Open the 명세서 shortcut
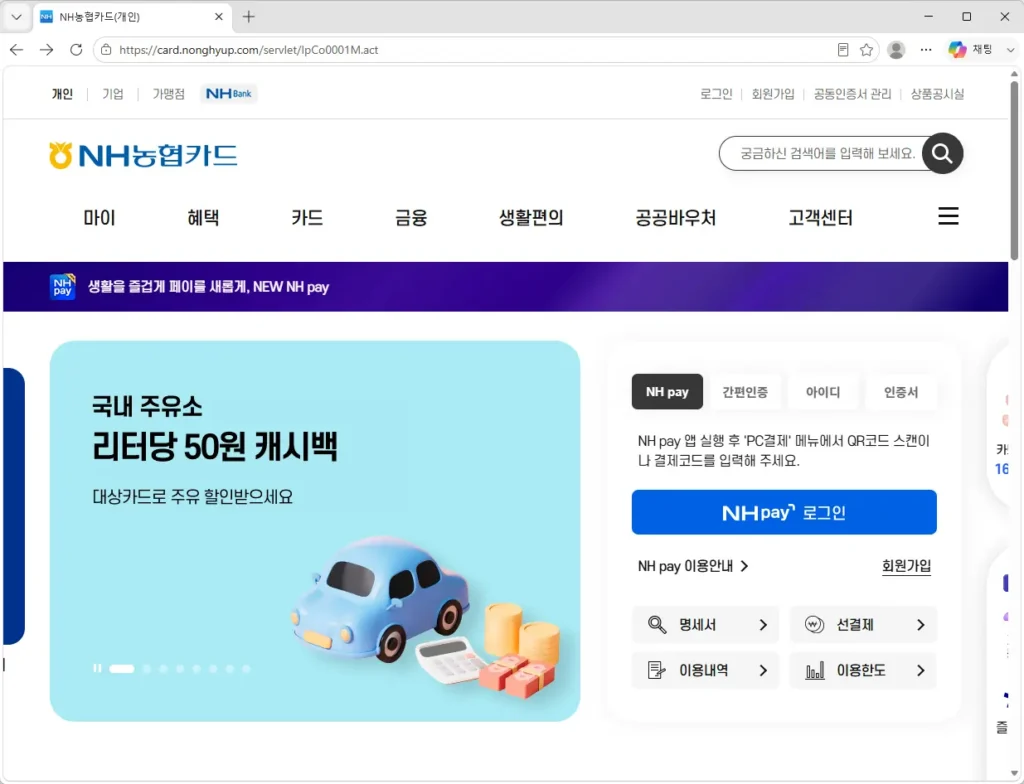Image resolution: width=1024 pixels, height=784 pixels. click(706, 625)
